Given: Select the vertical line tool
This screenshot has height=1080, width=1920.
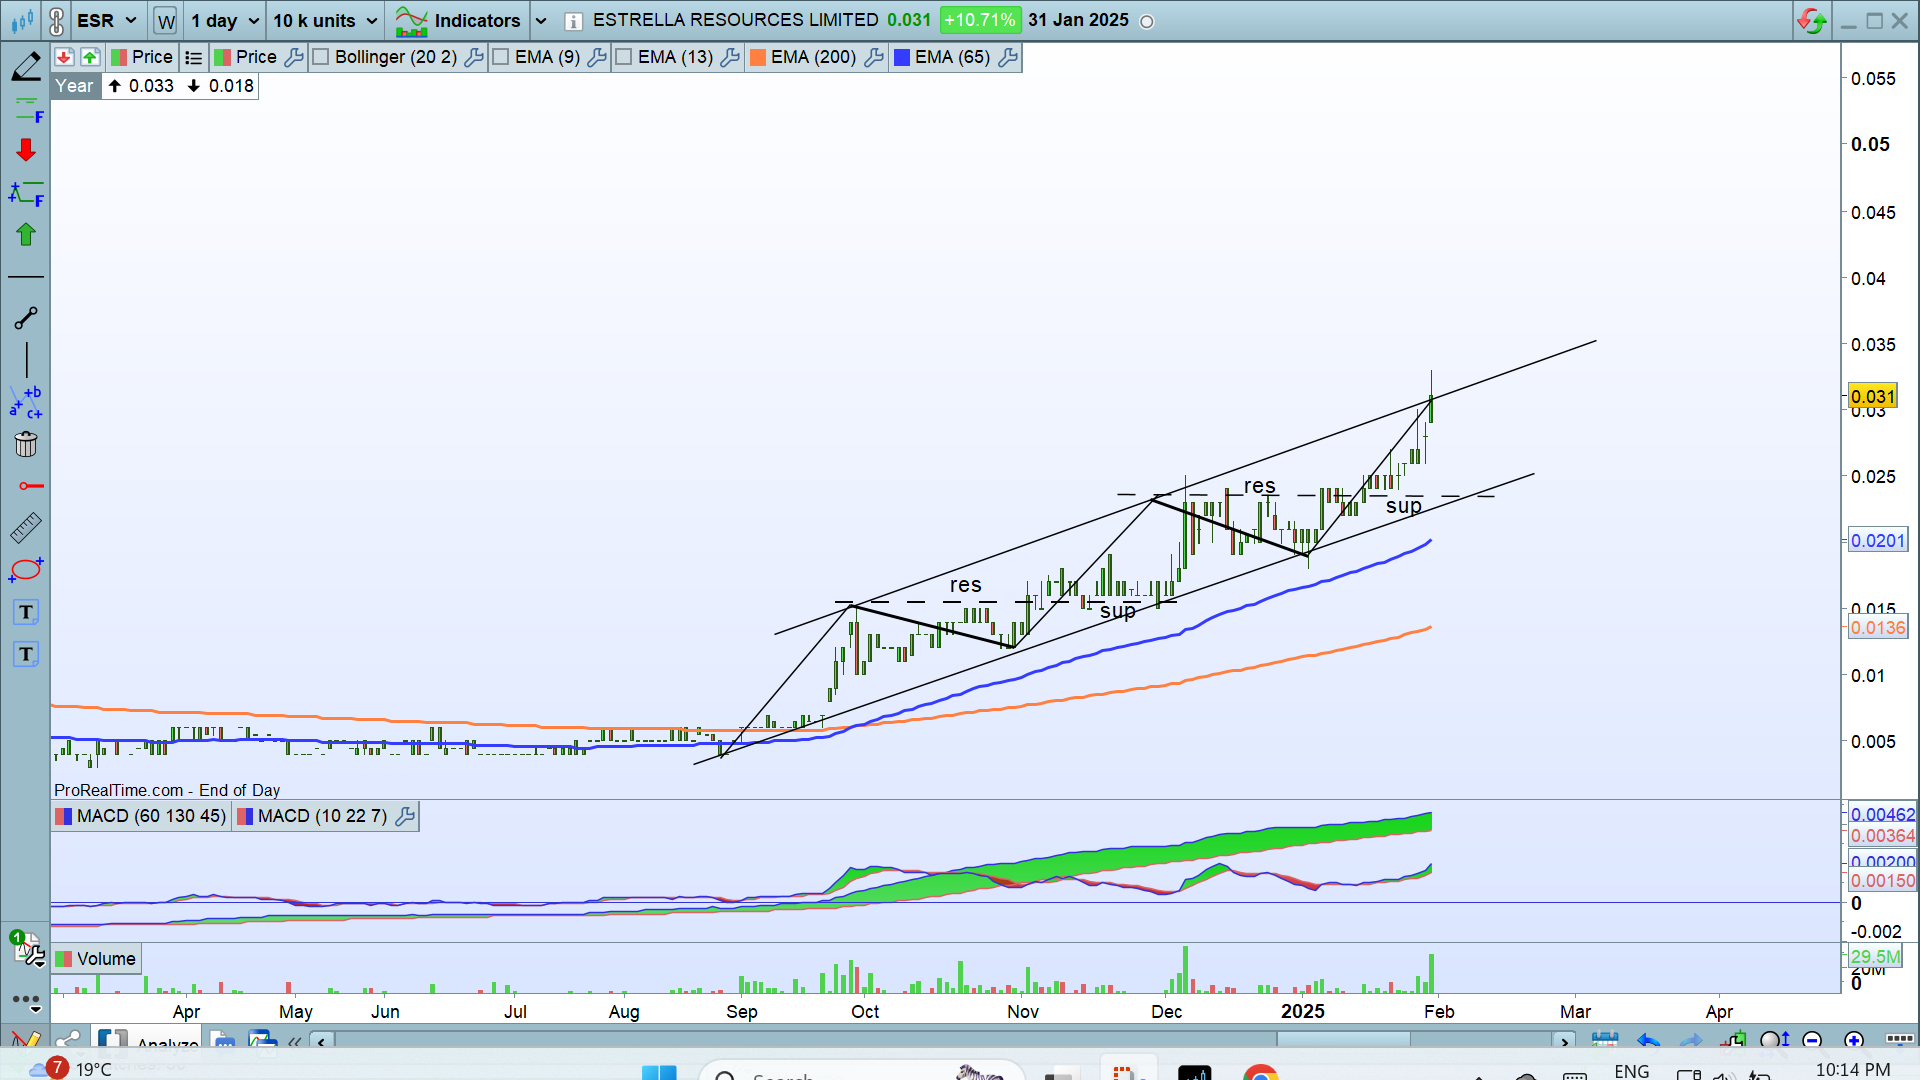Looking at the screenshot, I should [x=26, y=360].
